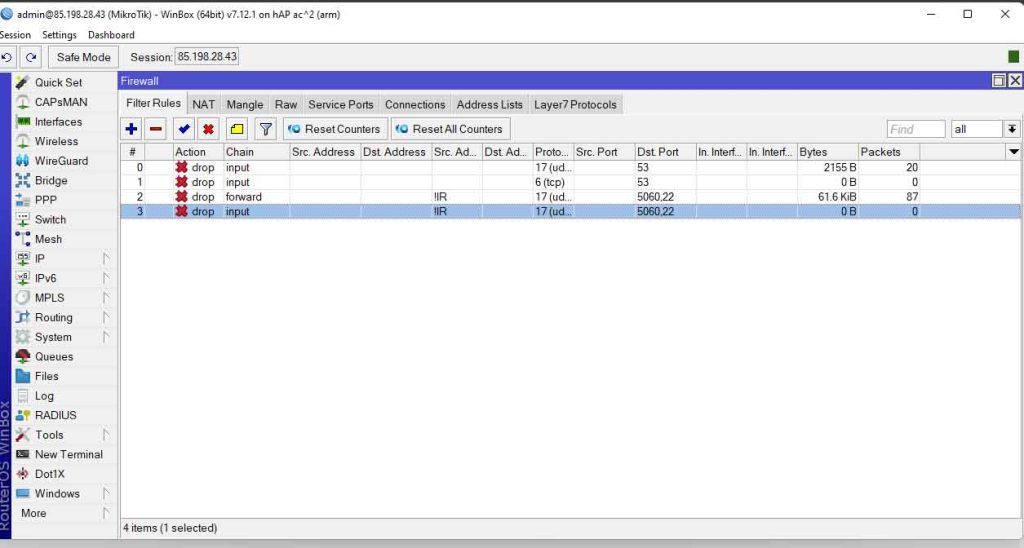Sort by the Chain column header
This screenshot has height=548, width=1024.
click(257, 152)
